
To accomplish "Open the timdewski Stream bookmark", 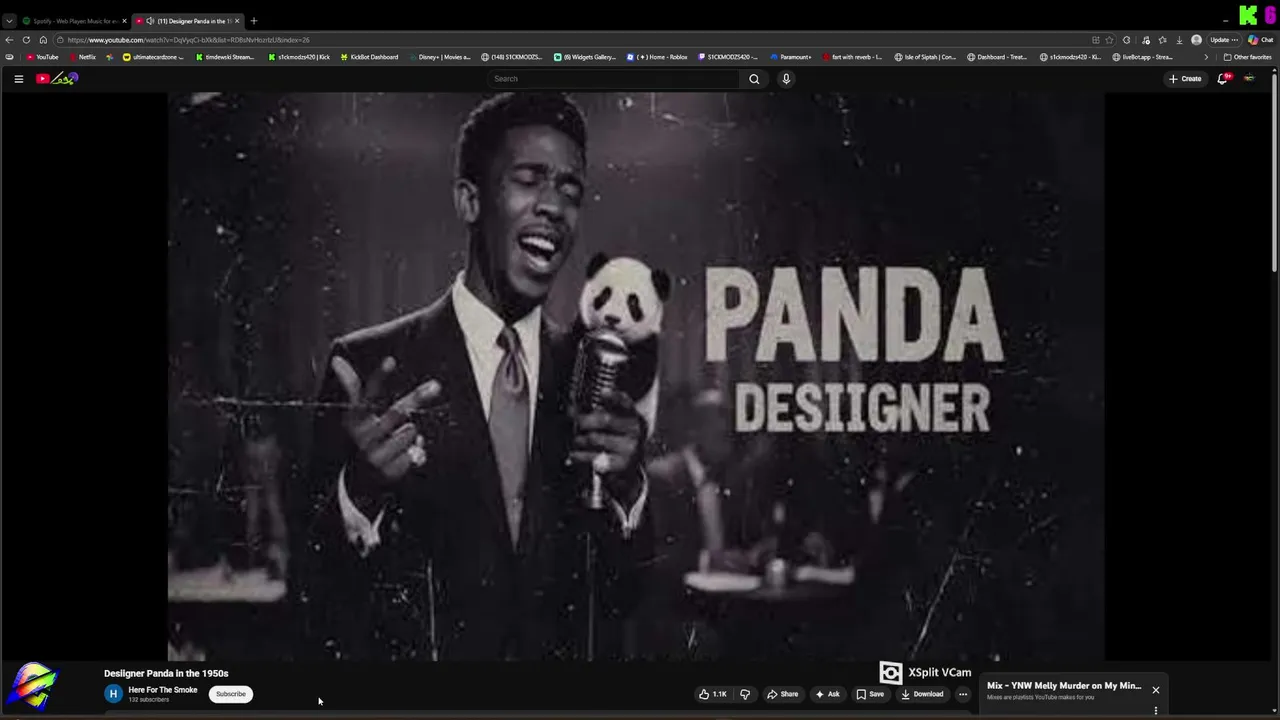I will coord(225,57).
